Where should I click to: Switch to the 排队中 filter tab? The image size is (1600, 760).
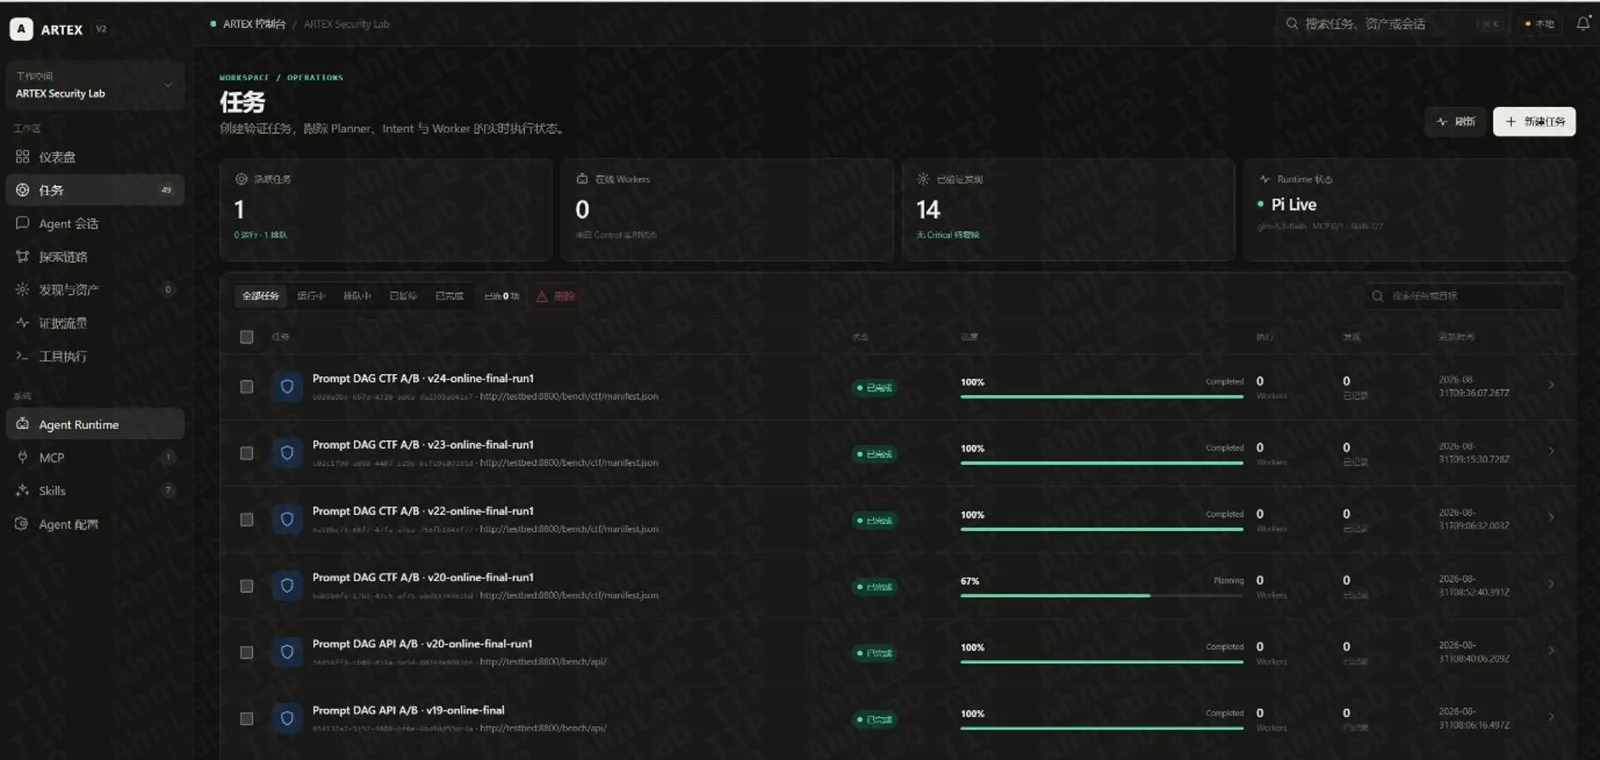point(357,296)
